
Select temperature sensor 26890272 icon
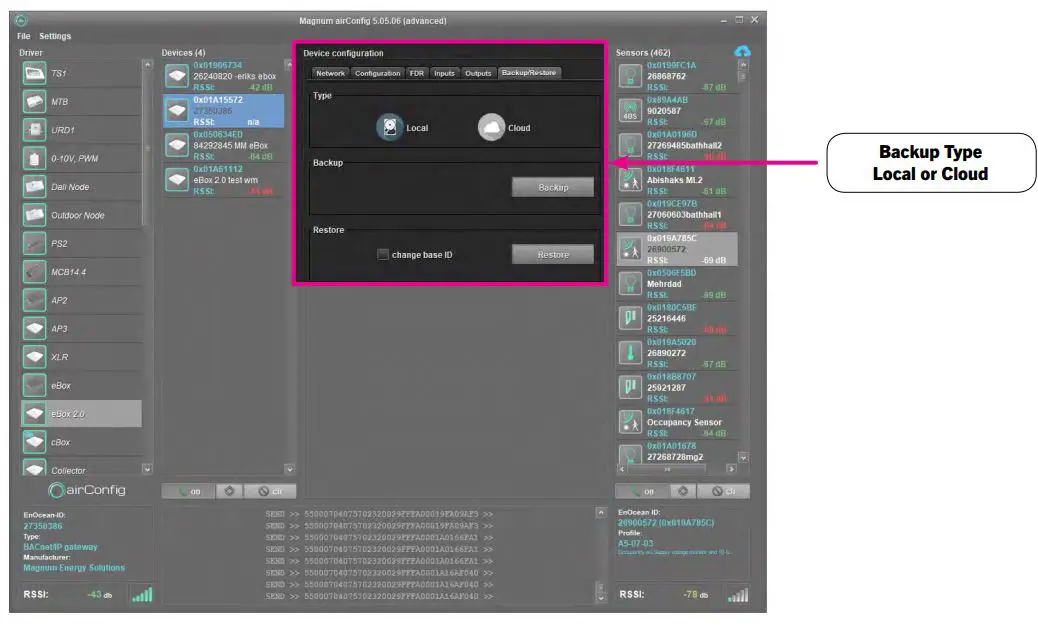(630, 353)
